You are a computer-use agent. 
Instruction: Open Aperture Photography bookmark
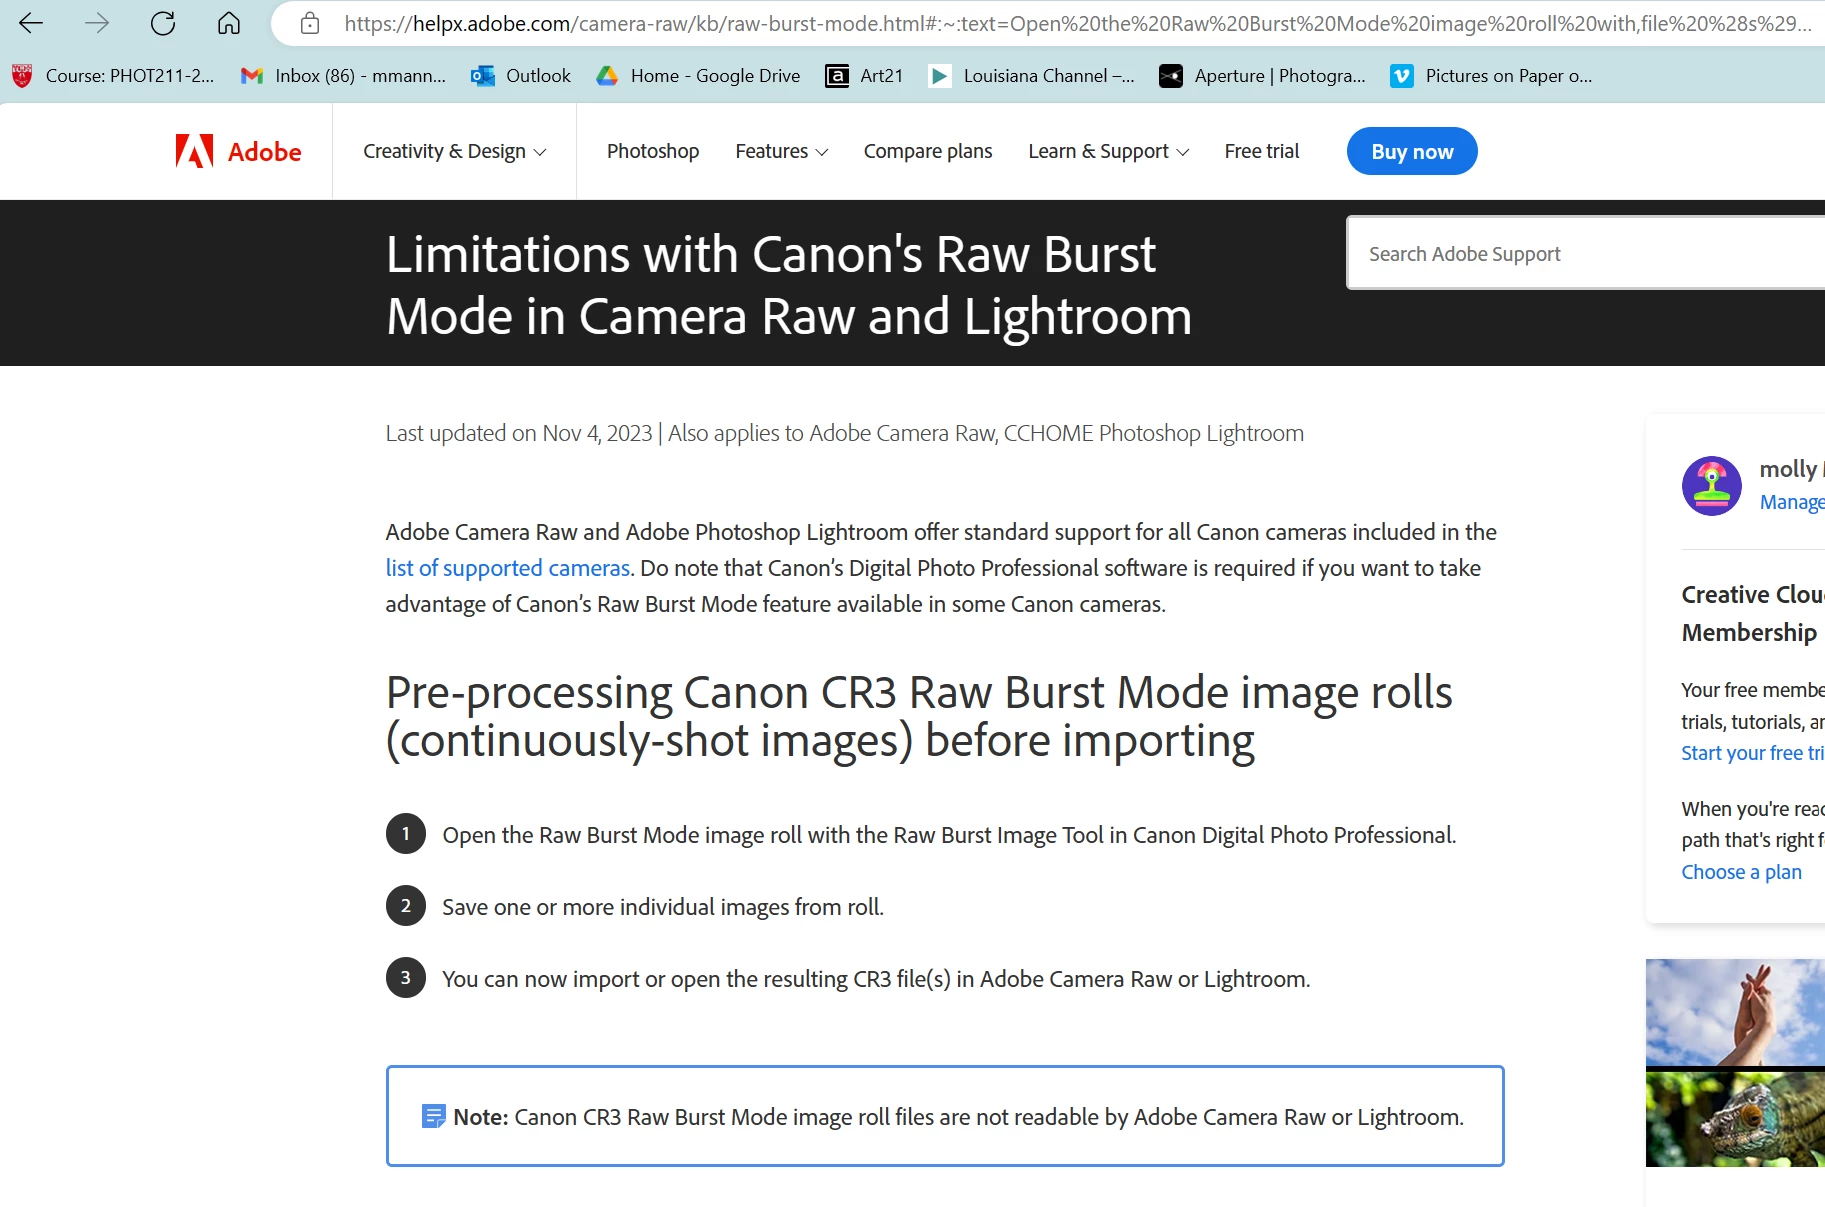coord(1262,76)
